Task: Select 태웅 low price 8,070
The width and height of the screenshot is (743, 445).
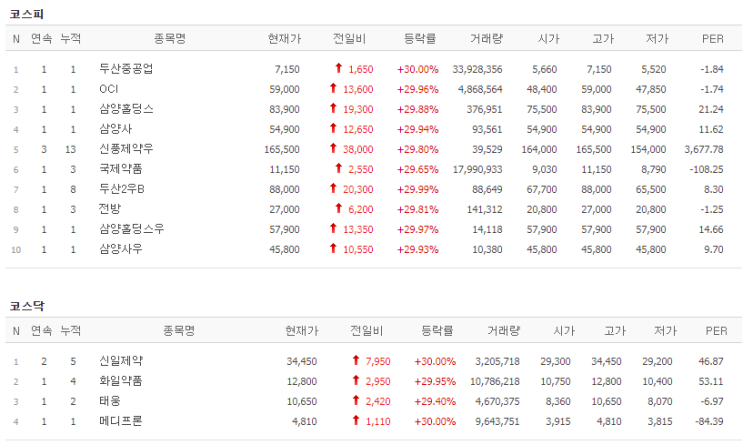Action: [660, 401]
